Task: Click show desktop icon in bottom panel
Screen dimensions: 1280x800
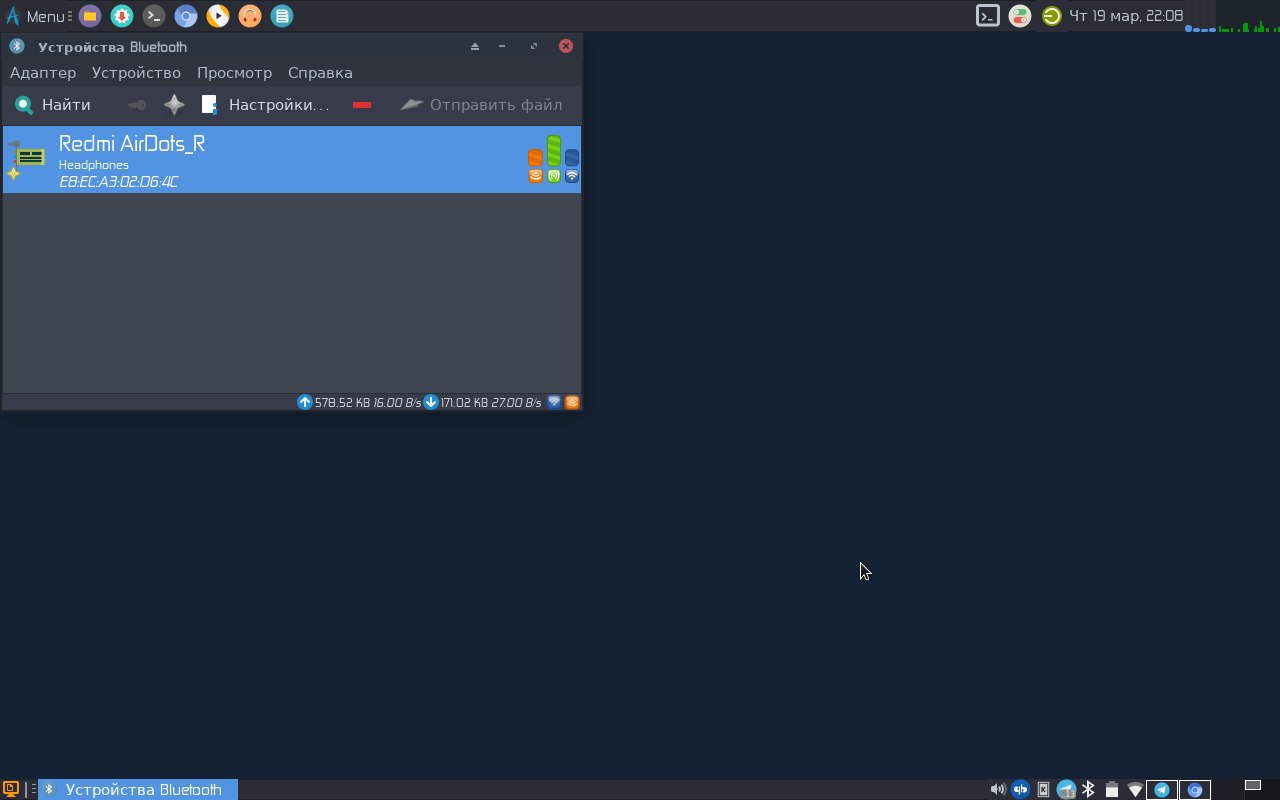Action: [x=10, y=789]
